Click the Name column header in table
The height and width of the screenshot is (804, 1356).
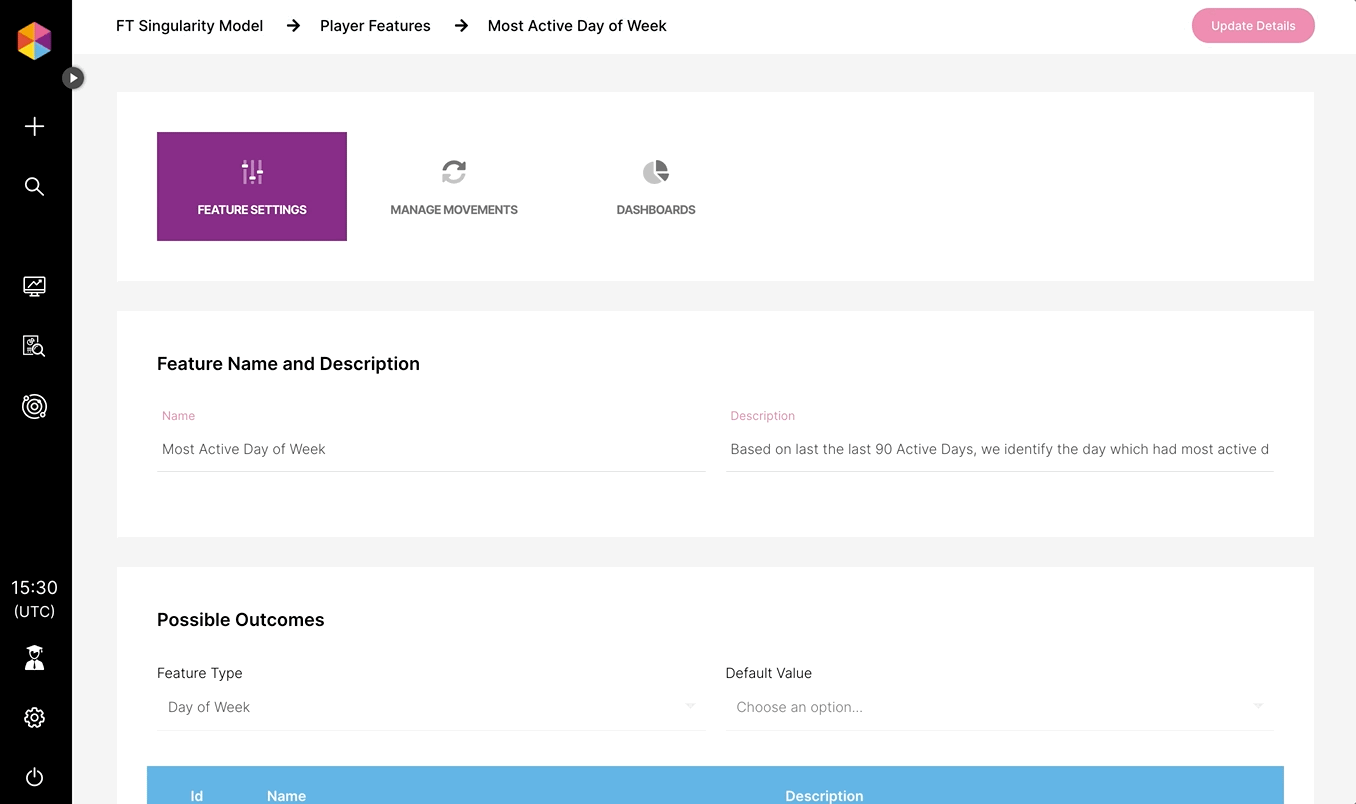click(286, 796)
